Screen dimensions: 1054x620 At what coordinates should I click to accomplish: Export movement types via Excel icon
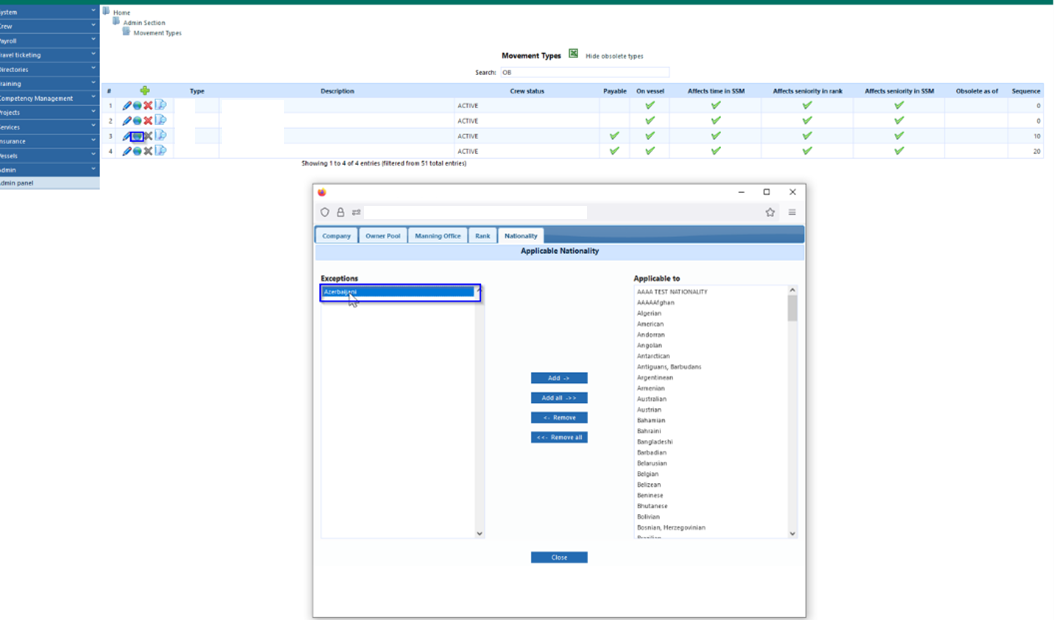pyautogui.click(x=573, y=54)
